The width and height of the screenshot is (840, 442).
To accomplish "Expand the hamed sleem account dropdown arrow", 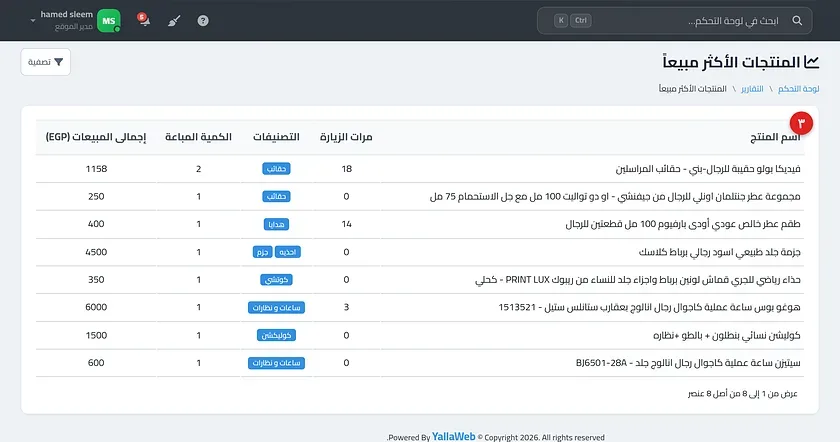I will pyautogui.click(x=33, y=21).
